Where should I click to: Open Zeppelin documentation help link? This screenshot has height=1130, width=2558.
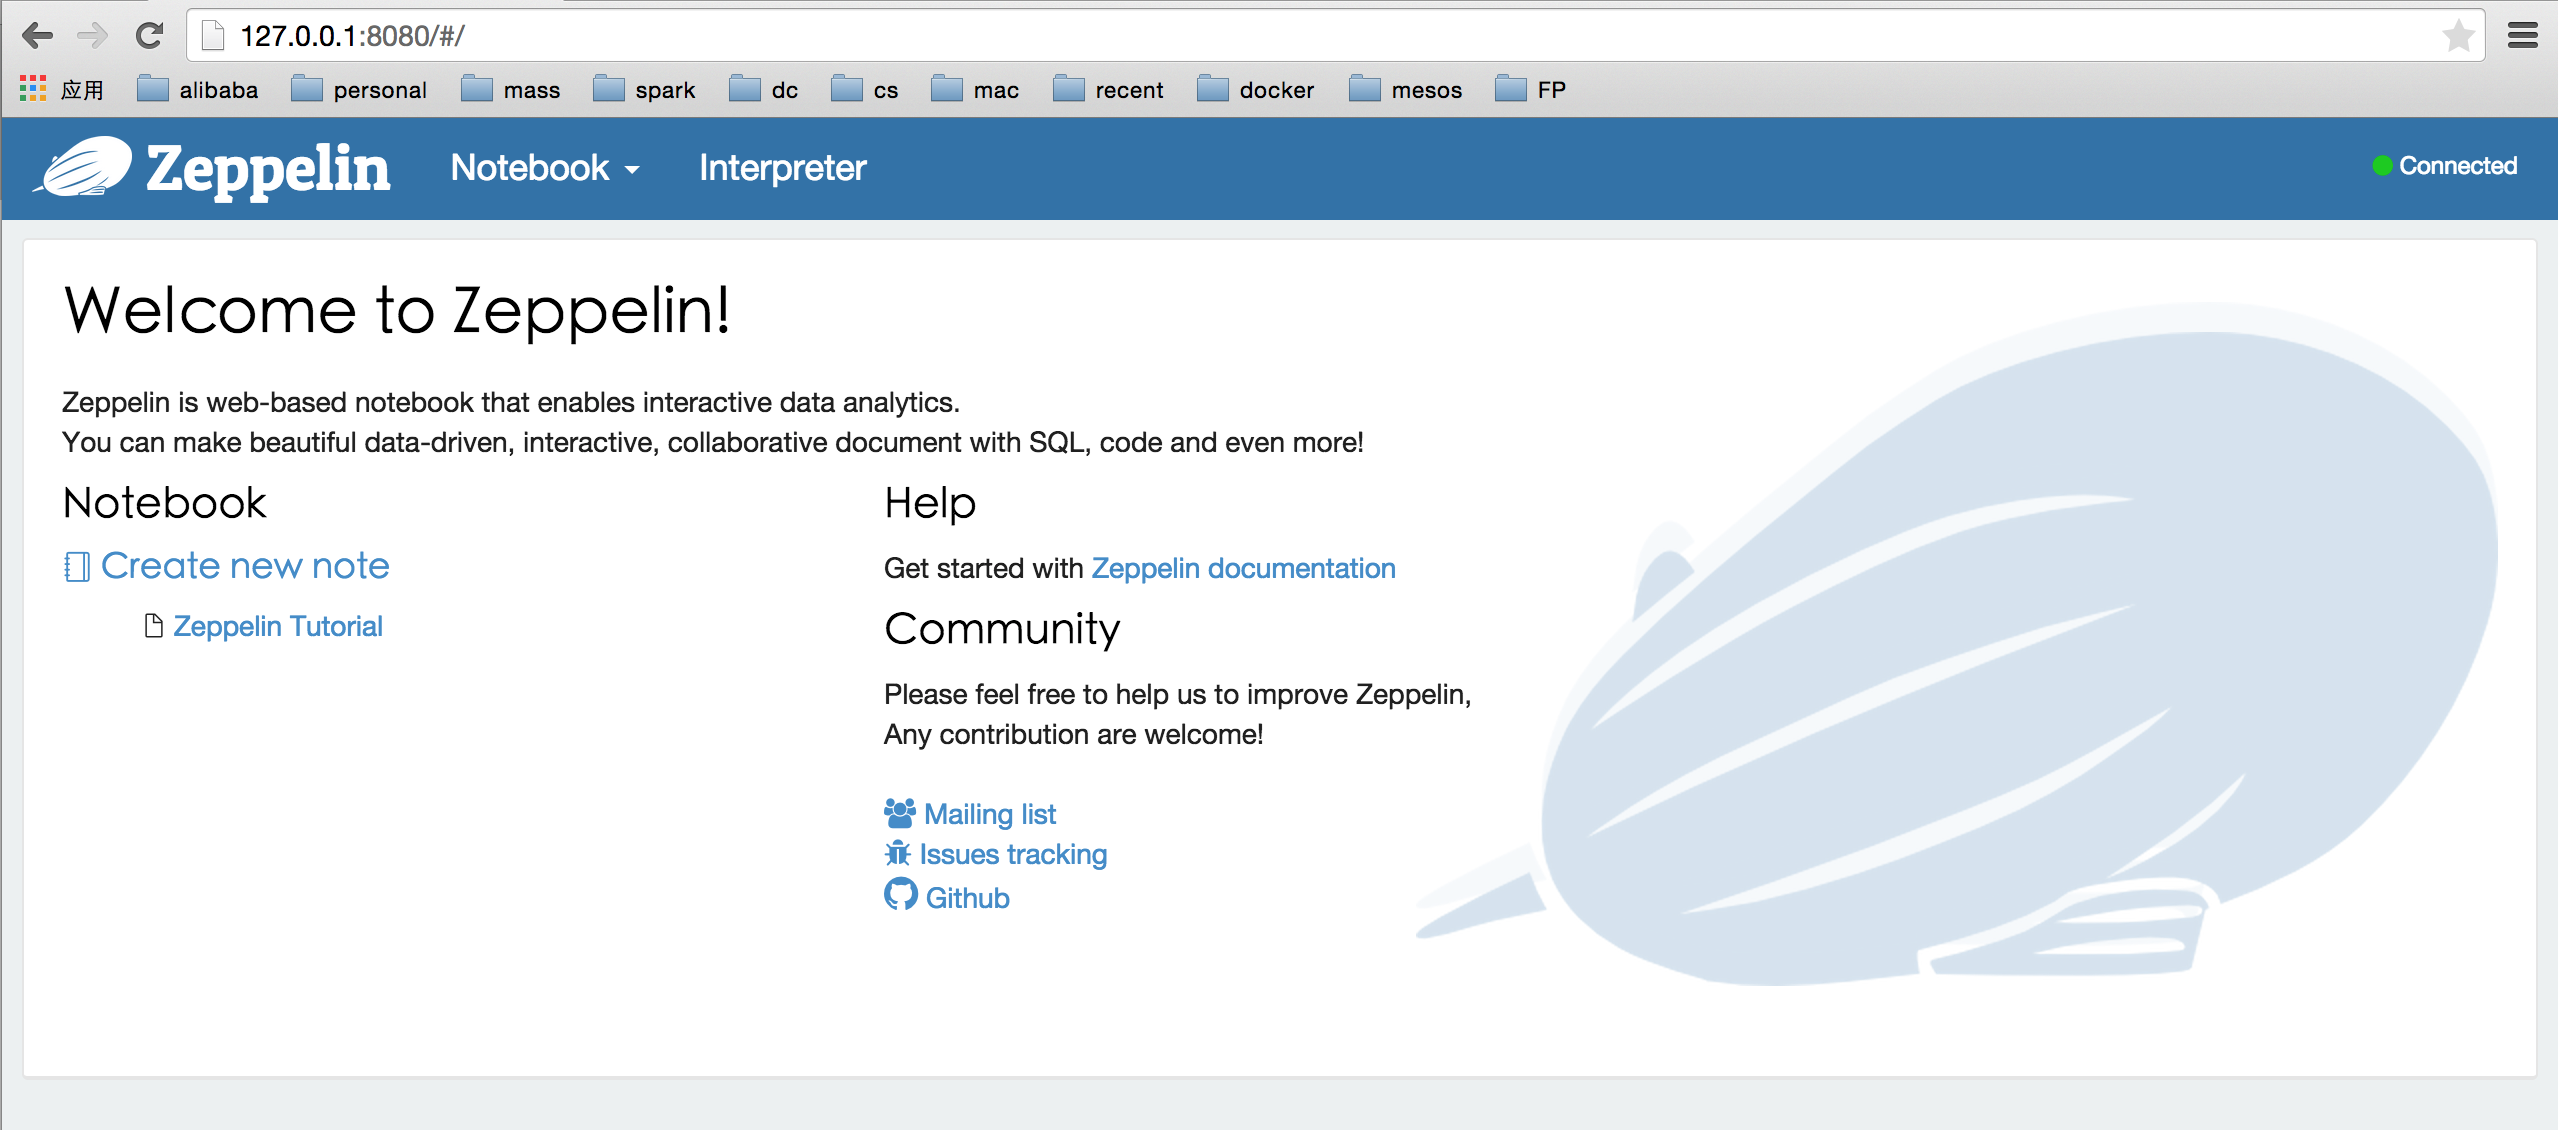click(x=1243, y=567)
